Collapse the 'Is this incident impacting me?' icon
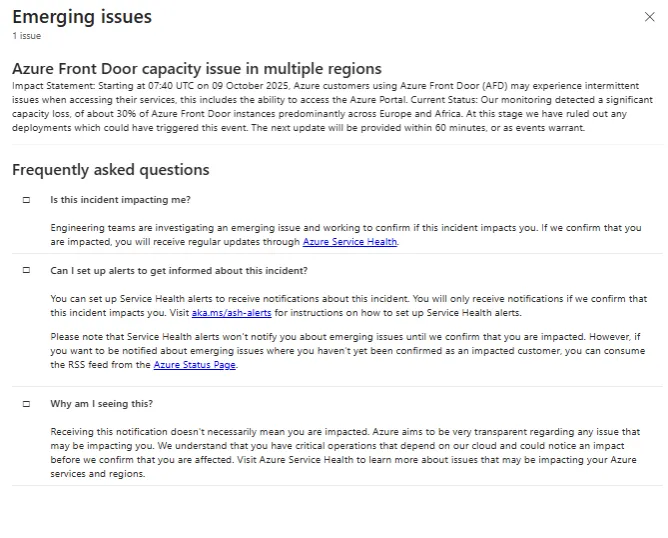Viewport: 668px width, 538px height. (x=26, y=200)
